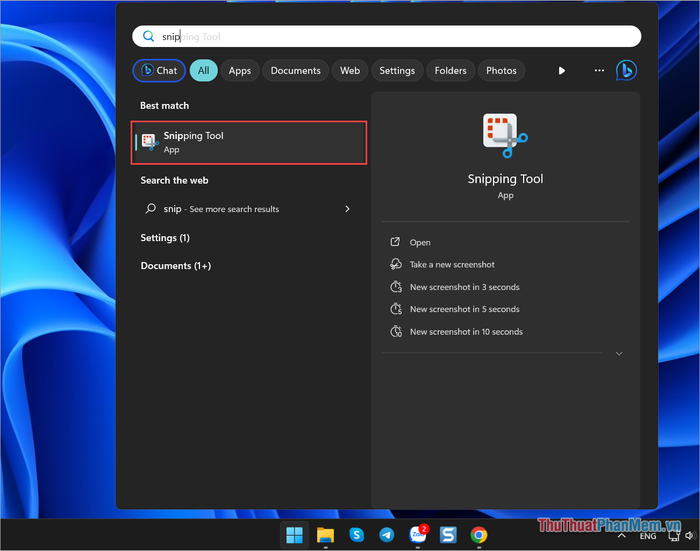Viewport: 700px width, 551px height.
Task: Click the Snipping Tool title in preview pane
Action: (x=505, y=179)
